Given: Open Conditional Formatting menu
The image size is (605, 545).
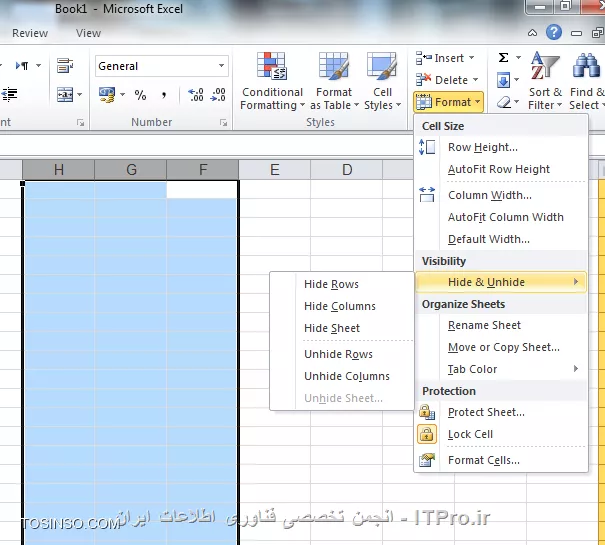Looking at the screenshot, I should [x=272, y=81].
